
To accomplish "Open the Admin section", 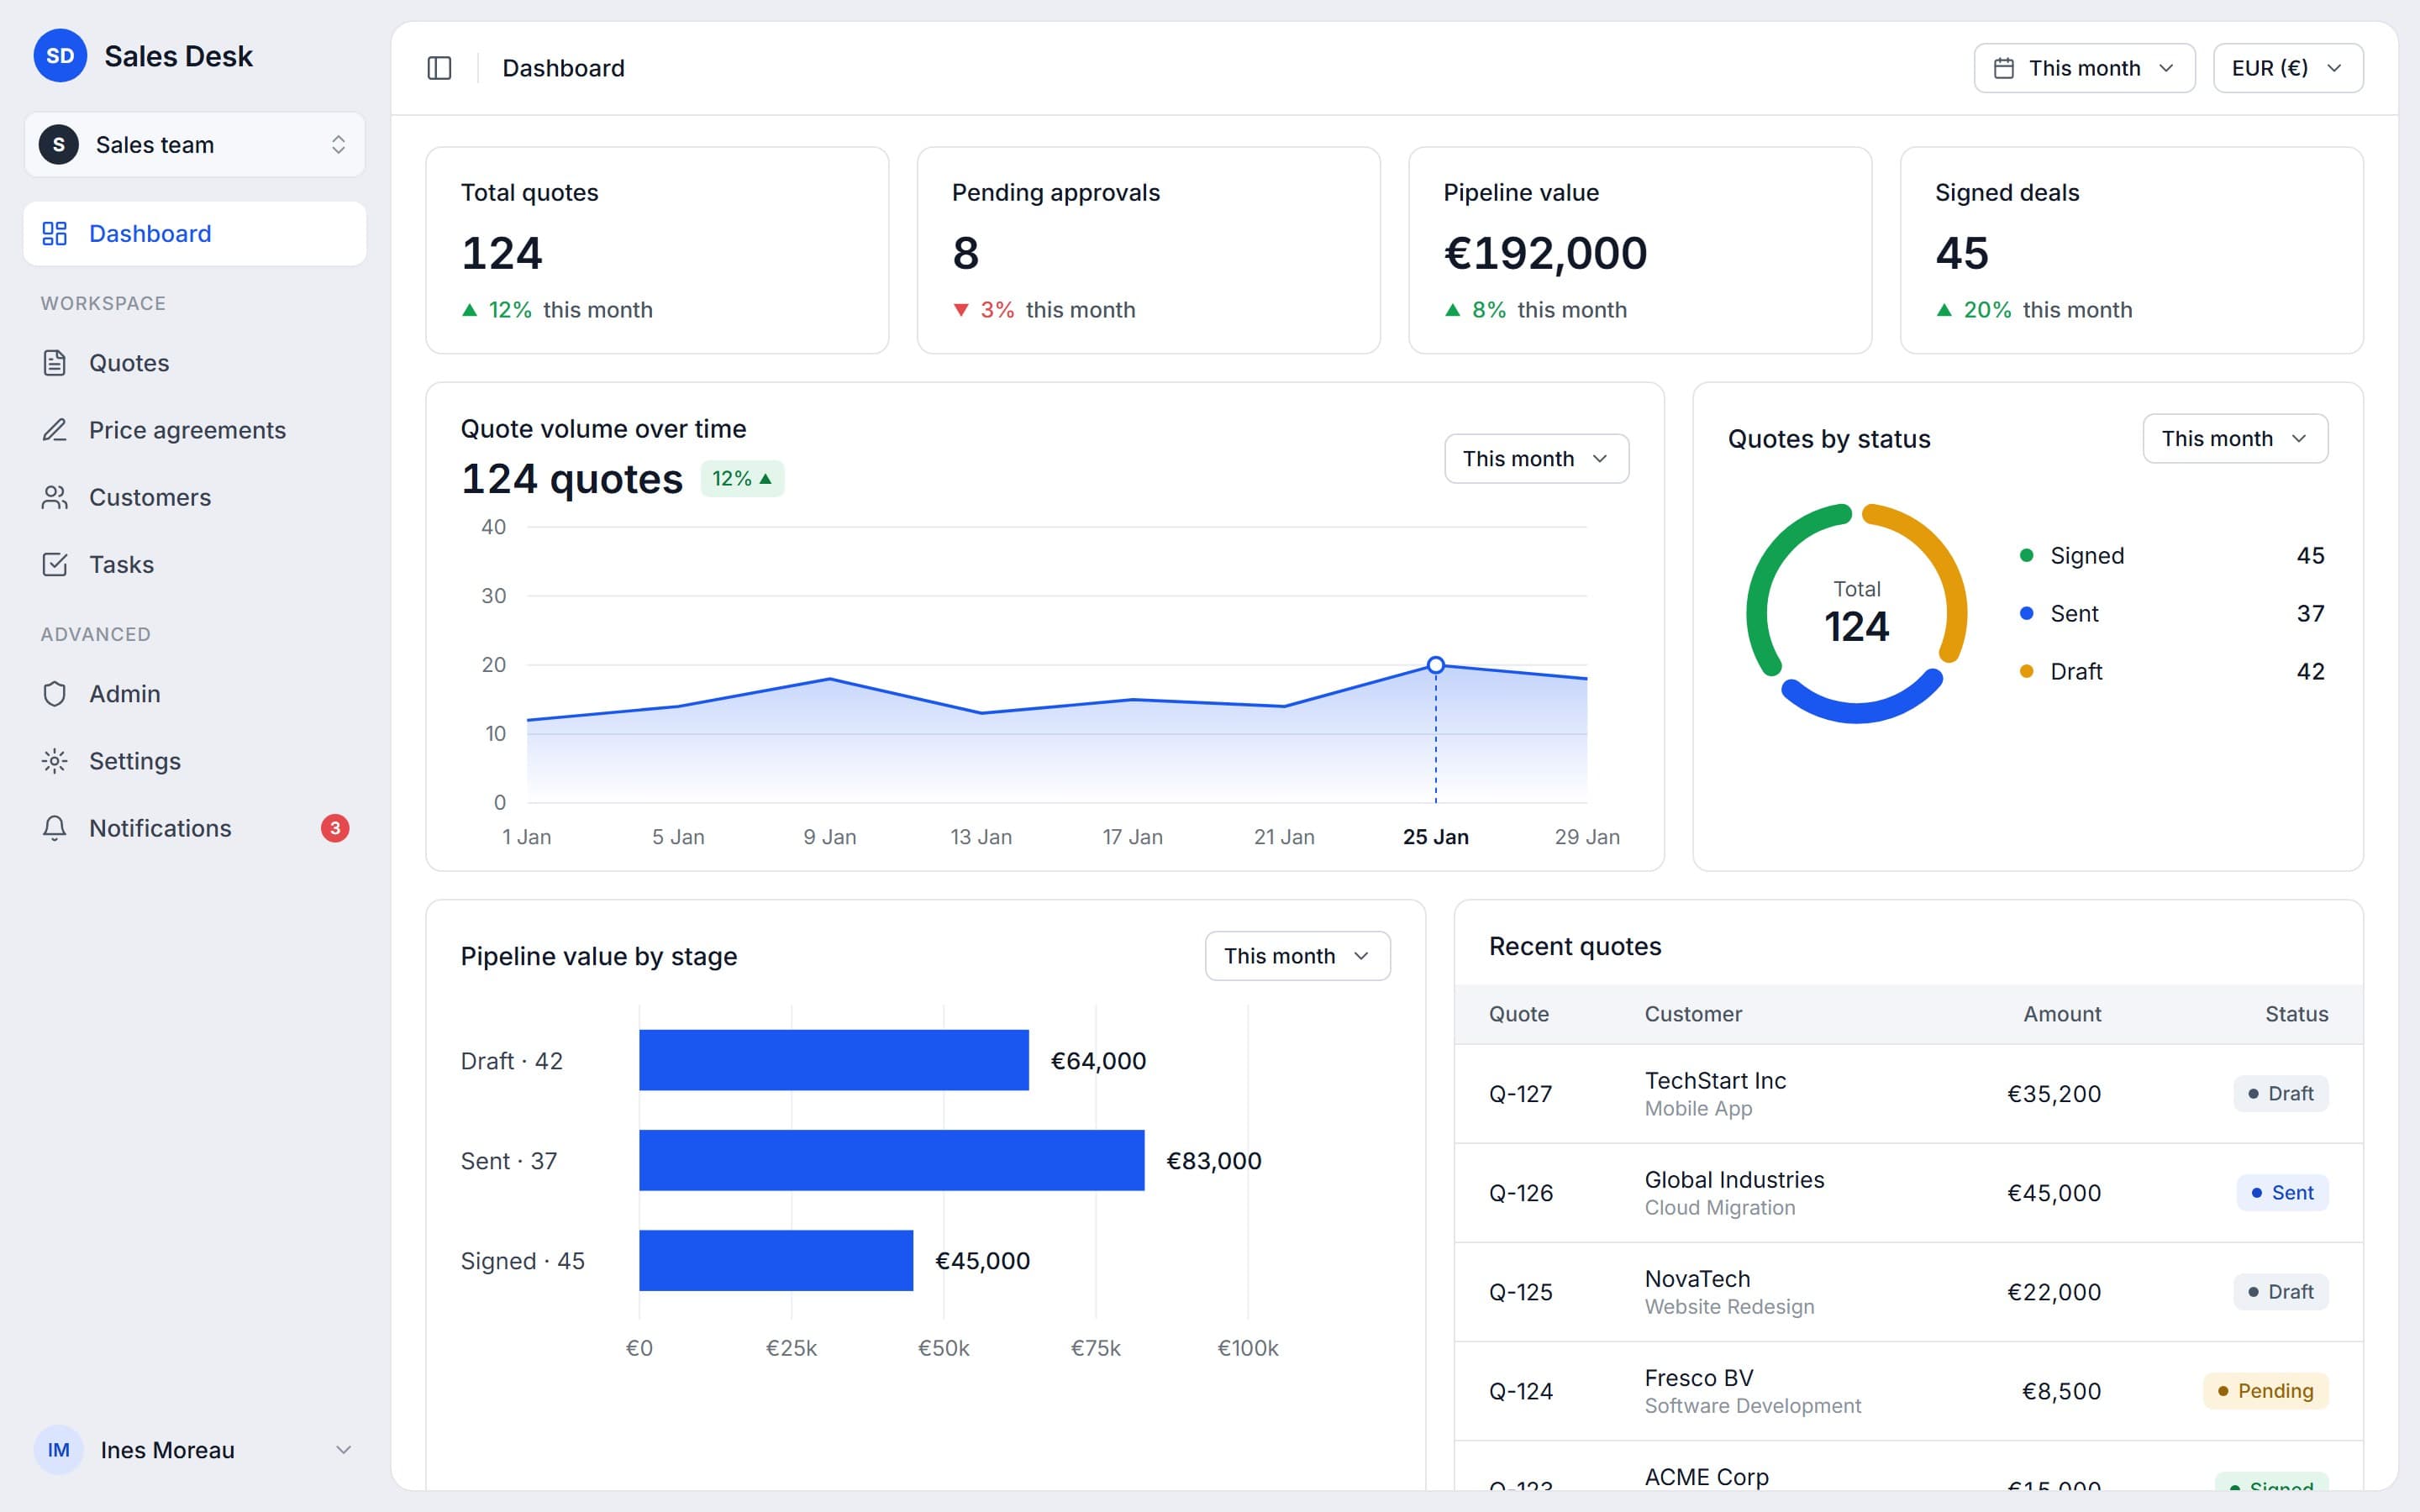I will tap(195, 694).
